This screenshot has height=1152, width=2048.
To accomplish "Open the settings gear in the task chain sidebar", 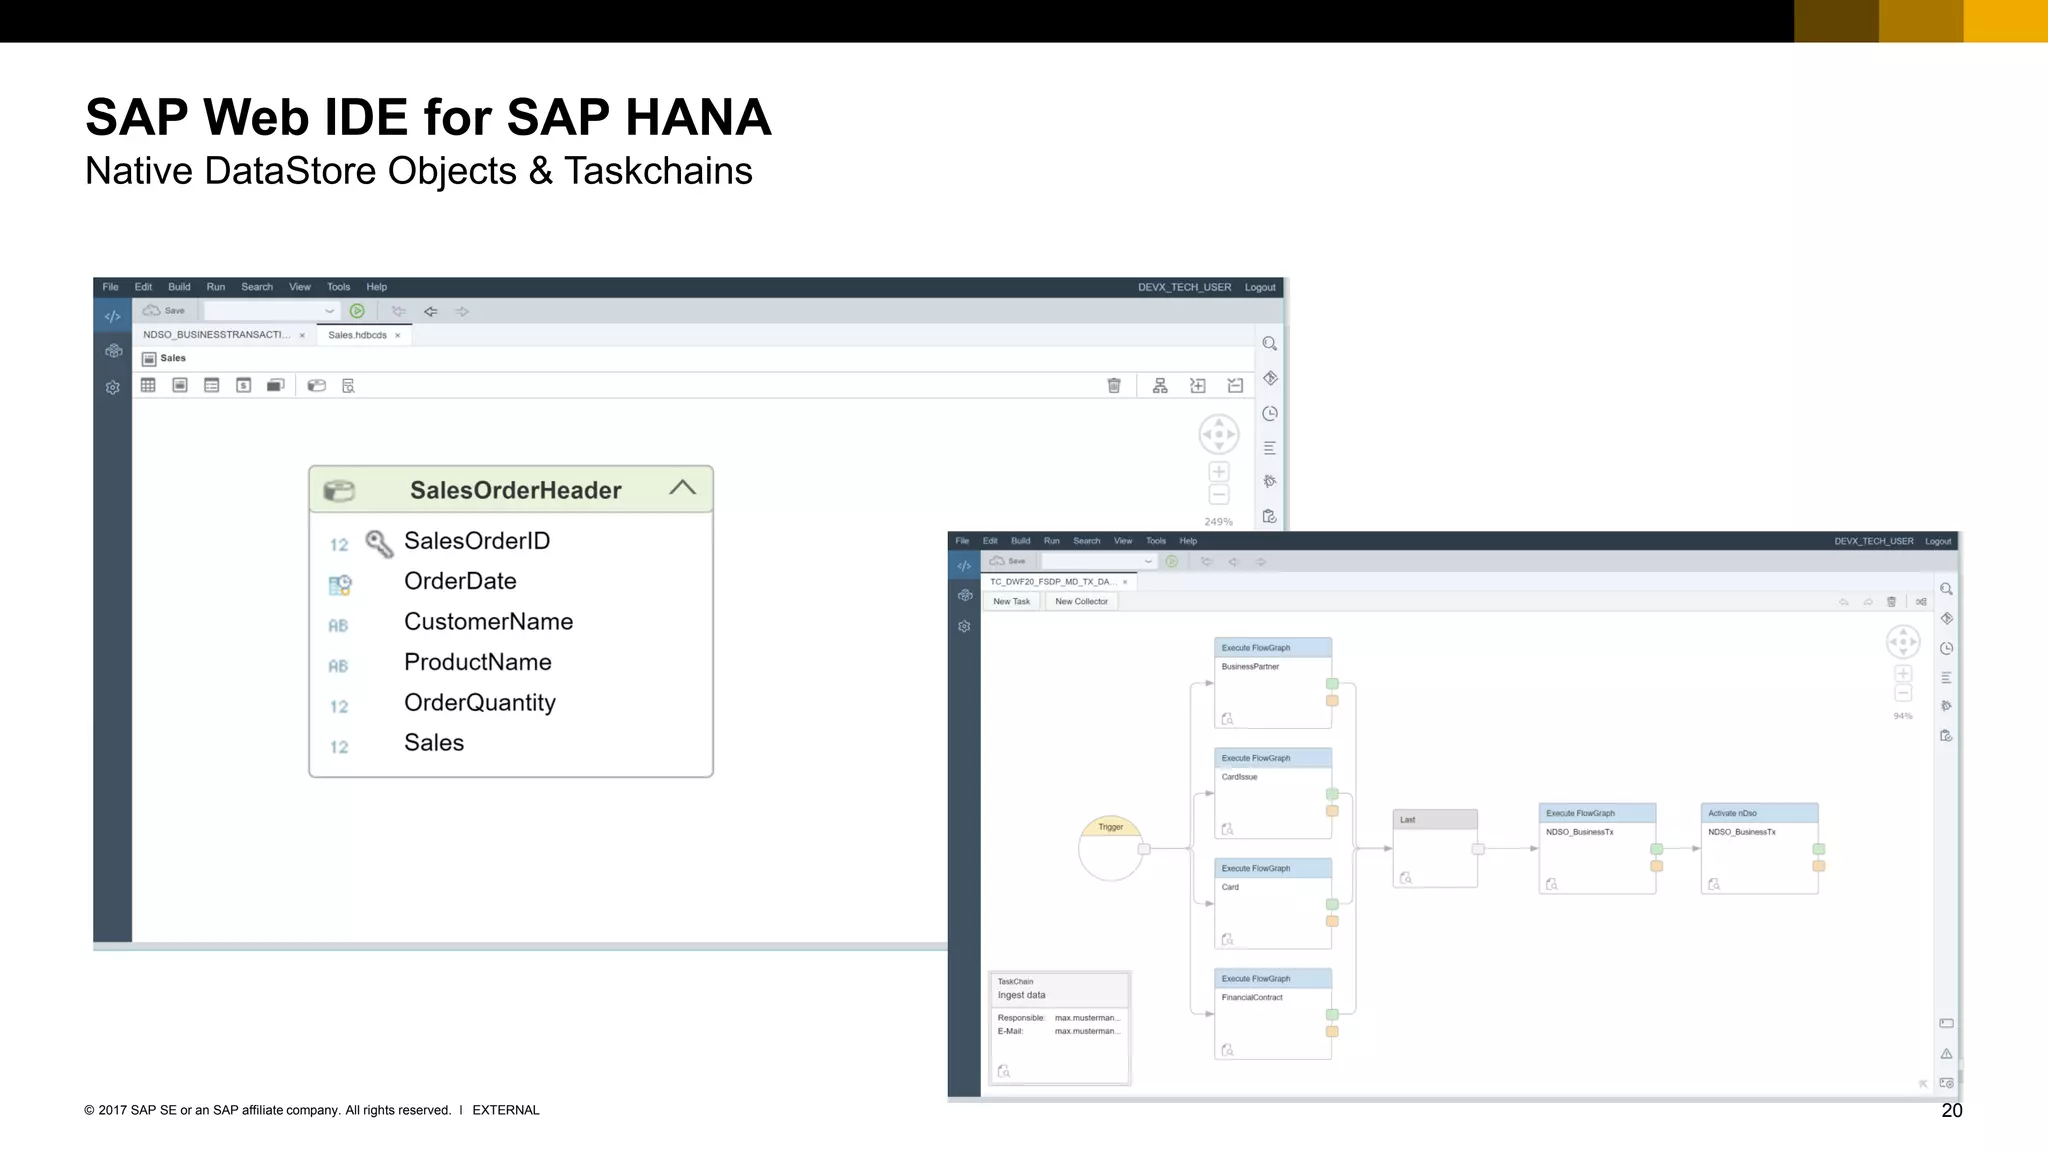I will [964, 626].
